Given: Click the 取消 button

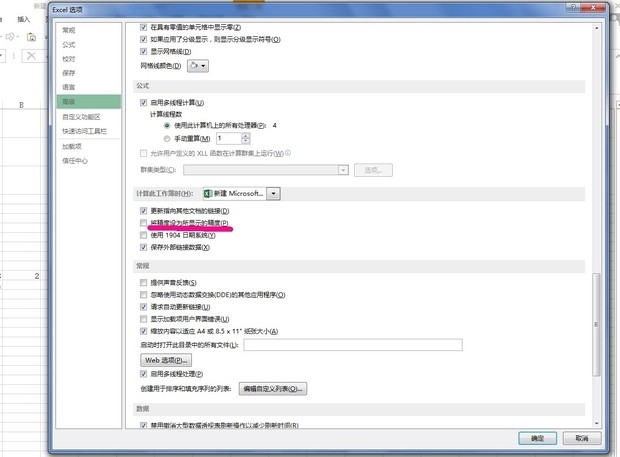Looking at the screenshot, I should [582, 438].
